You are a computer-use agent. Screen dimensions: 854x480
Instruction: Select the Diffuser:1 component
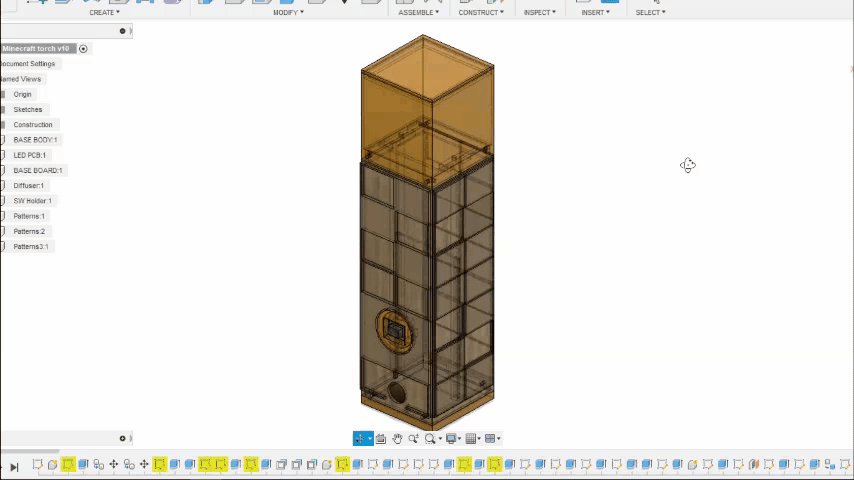click(29, 186)
